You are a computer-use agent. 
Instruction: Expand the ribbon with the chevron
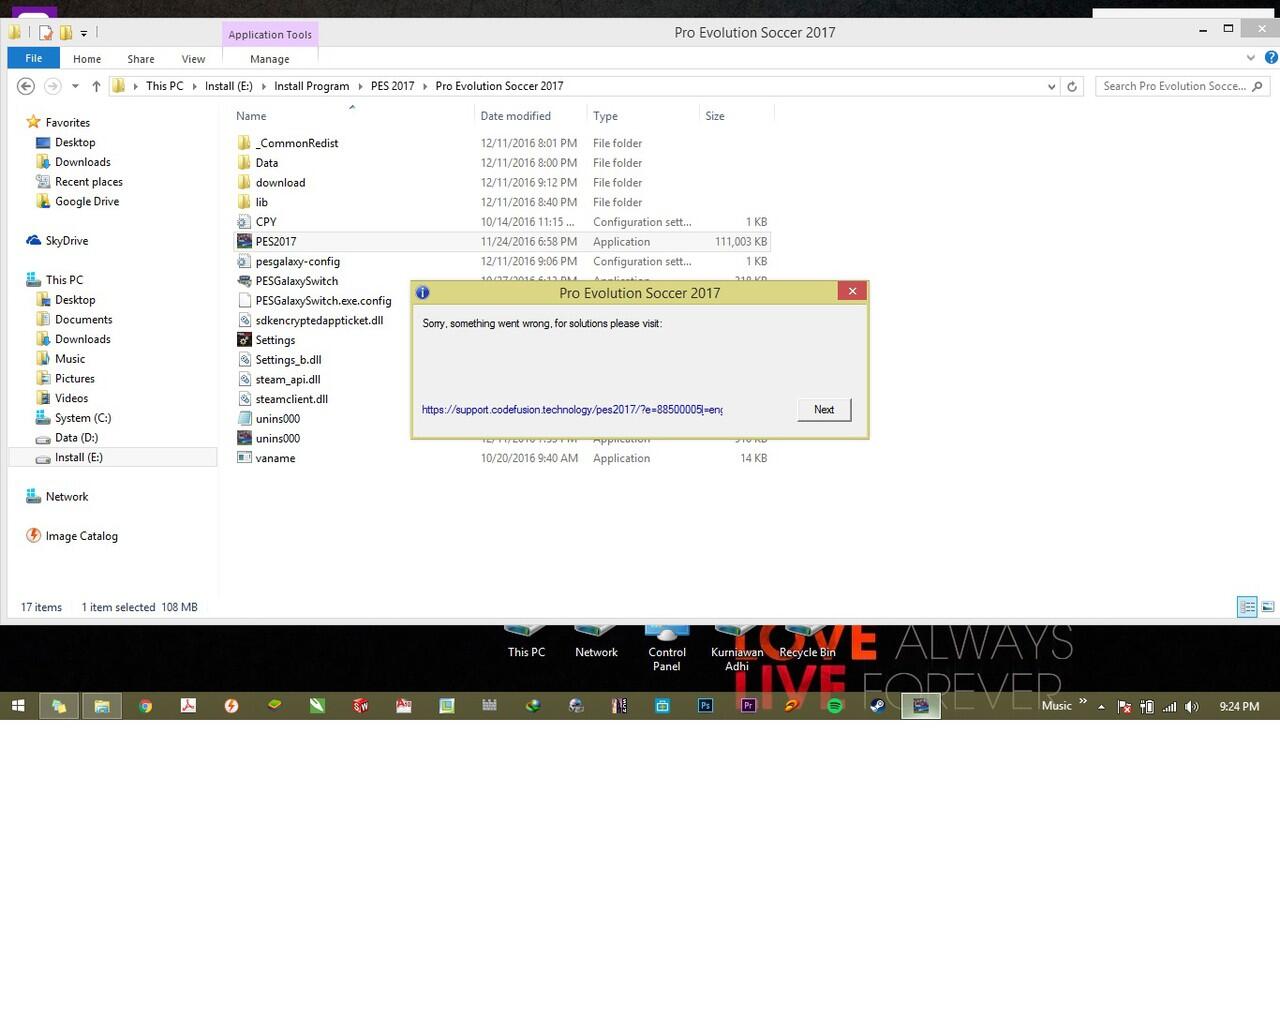pos(1250,57)
